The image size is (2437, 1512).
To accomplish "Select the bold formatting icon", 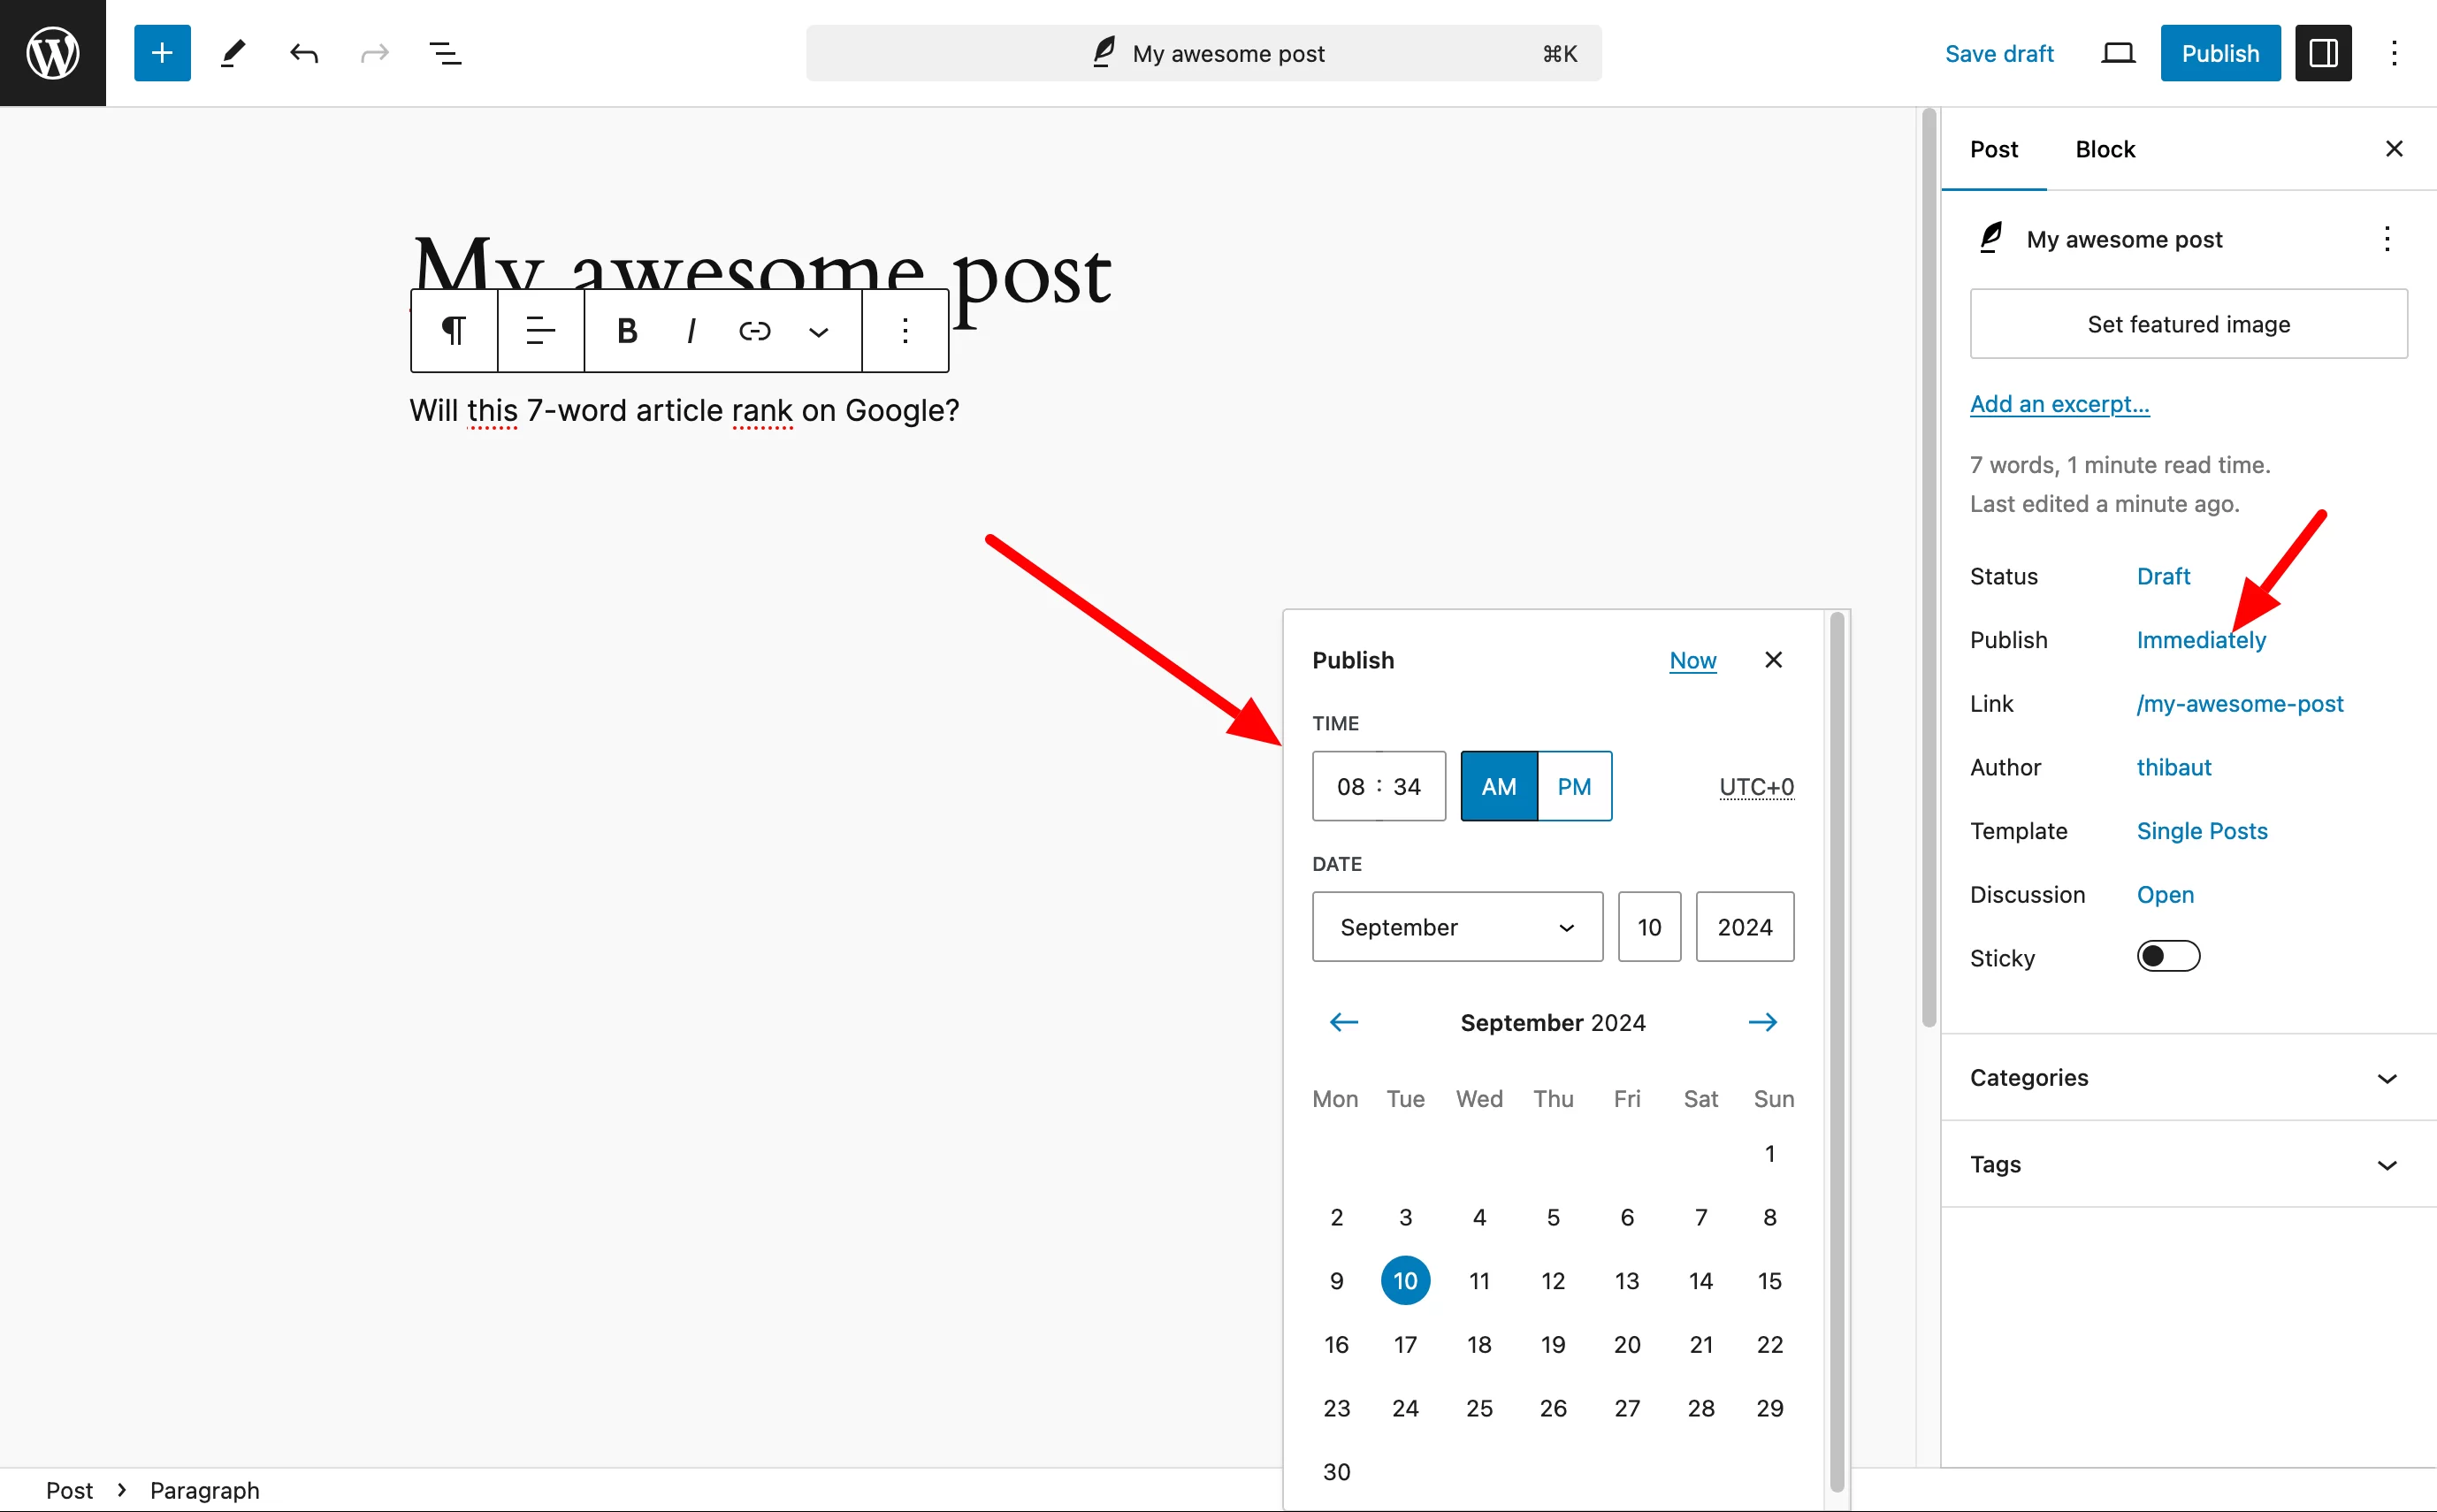I will pyautogui.click(x=625, y=331).
